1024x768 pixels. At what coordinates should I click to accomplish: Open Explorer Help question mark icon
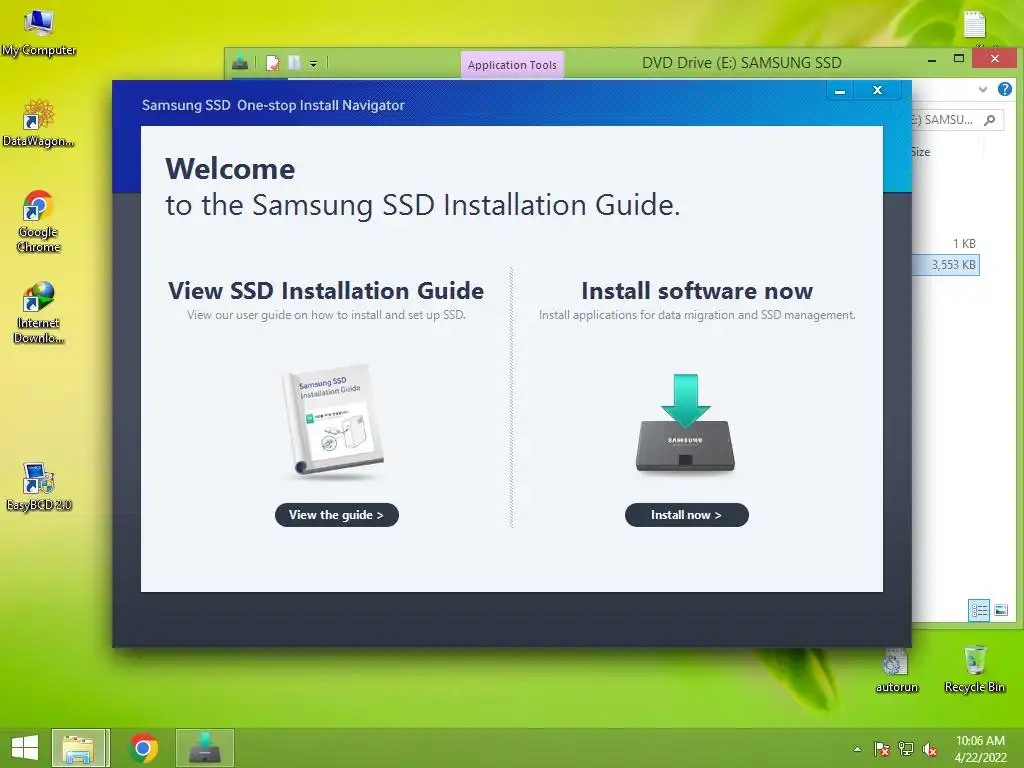[1005, 89]
